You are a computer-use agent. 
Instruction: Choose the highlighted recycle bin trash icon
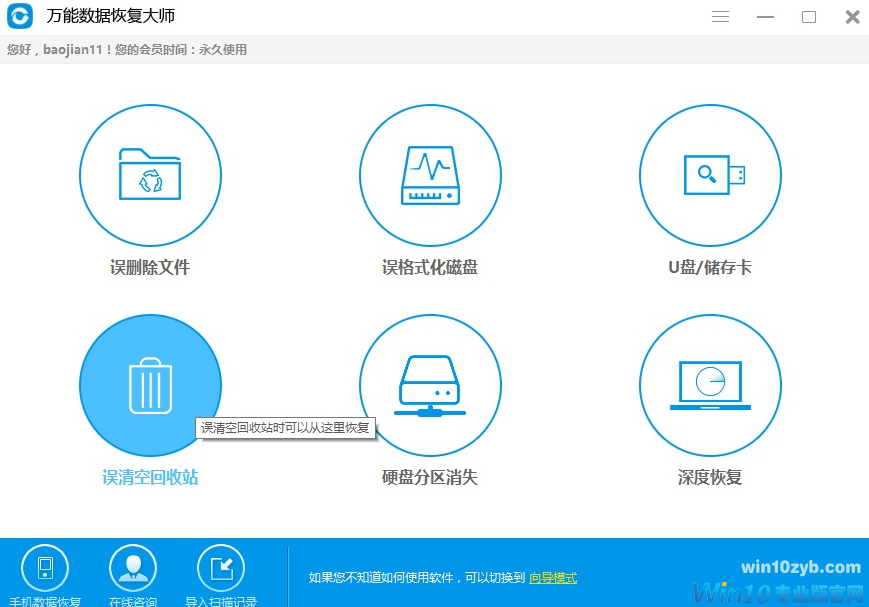(150, 386)
